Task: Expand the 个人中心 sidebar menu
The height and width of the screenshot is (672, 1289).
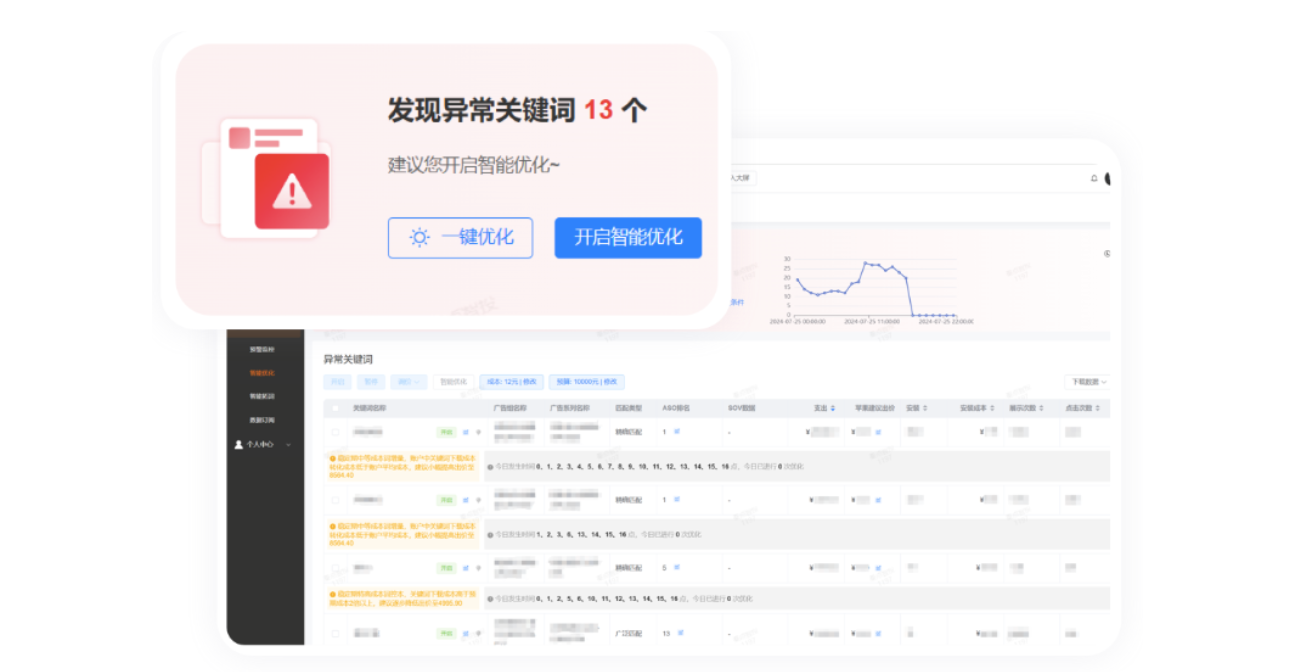Action: click(x=288, y=444)
